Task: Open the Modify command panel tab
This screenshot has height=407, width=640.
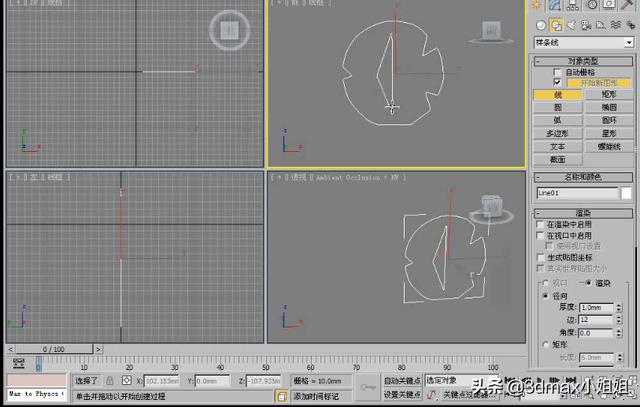Action: (x=555, y=4)
